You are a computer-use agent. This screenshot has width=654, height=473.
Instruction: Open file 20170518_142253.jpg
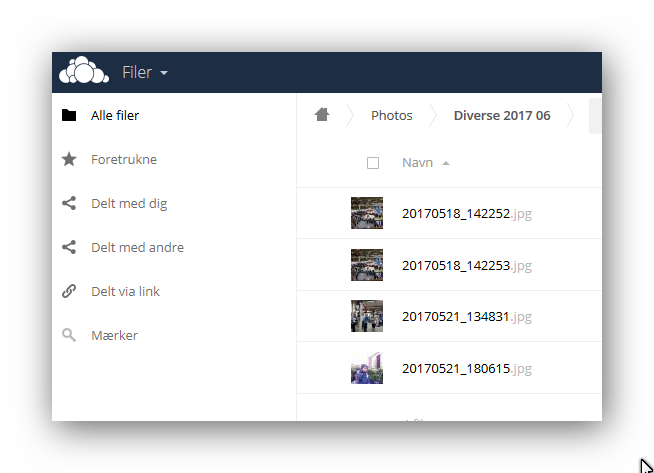pos(467,265)
